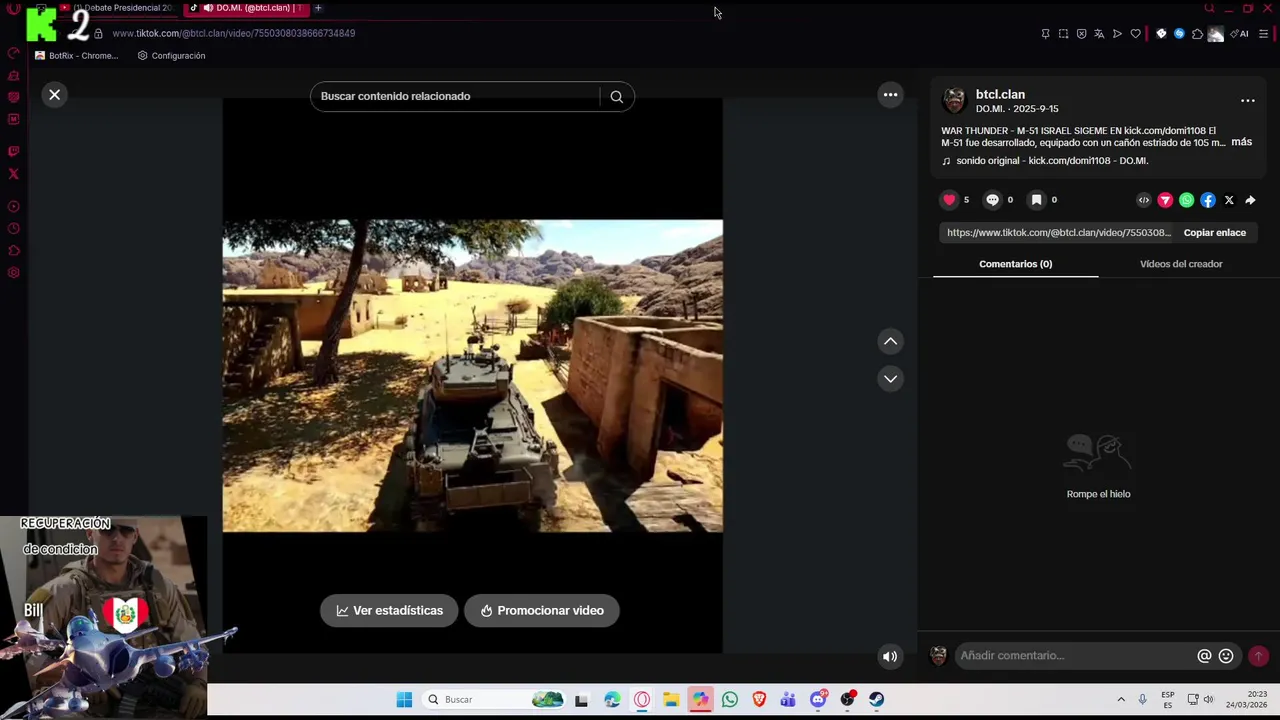1280x720 pixels.
Task: Click Copiar enlace button
Action: pos(1214,233)
